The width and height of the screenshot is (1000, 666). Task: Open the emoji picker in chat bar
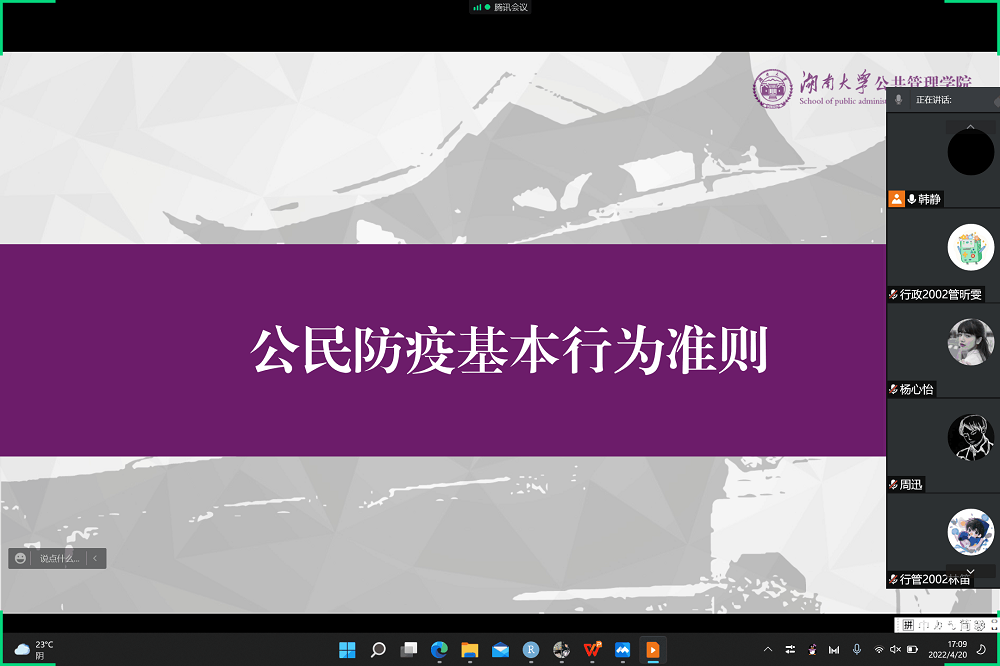[21, 558]
